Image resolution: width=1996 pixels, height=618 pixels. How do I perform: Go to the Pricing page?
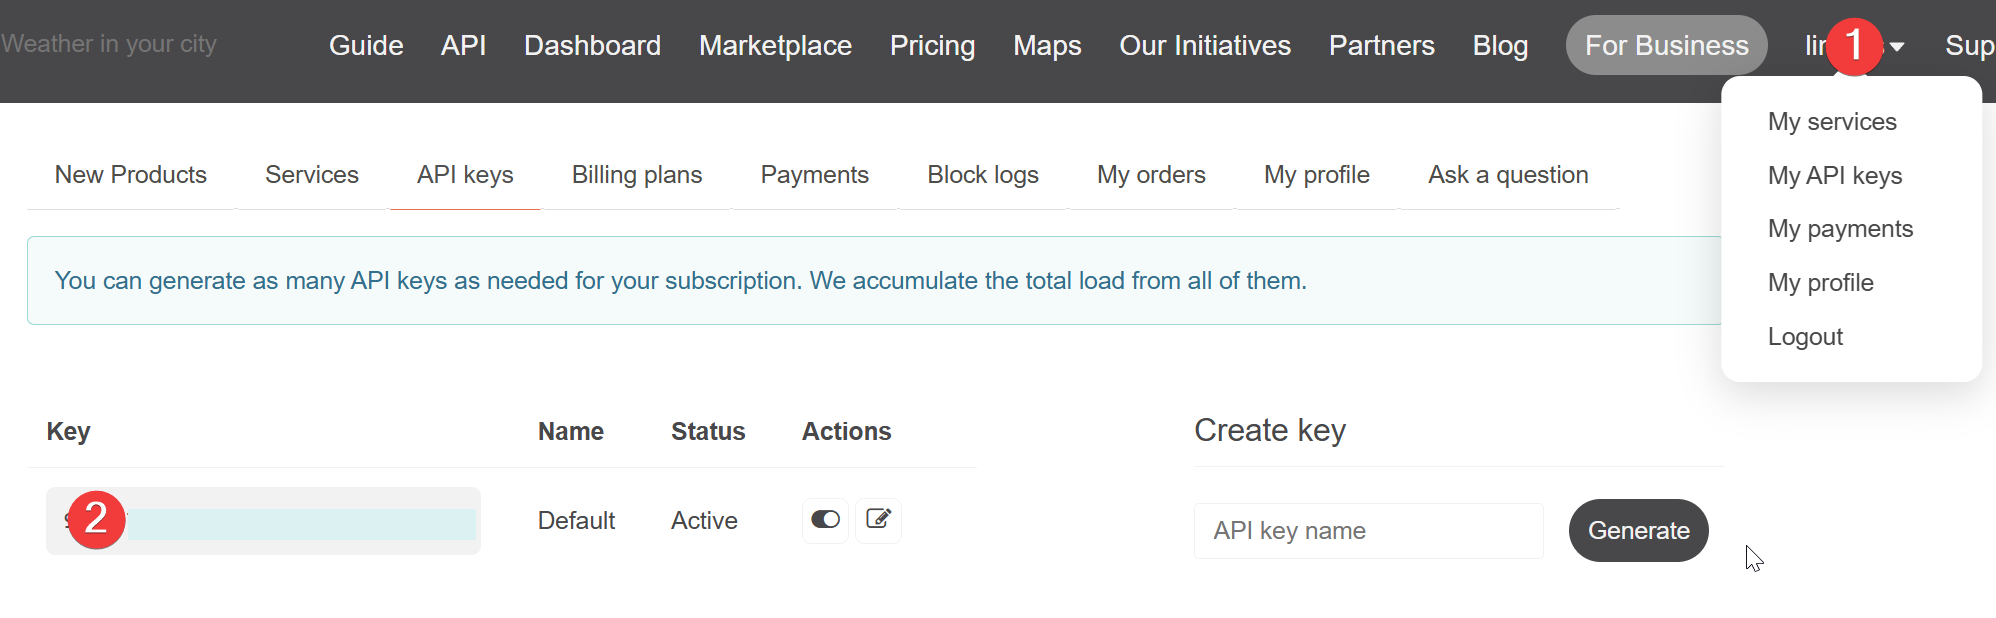pyautogui.click(x=932, y=46)
